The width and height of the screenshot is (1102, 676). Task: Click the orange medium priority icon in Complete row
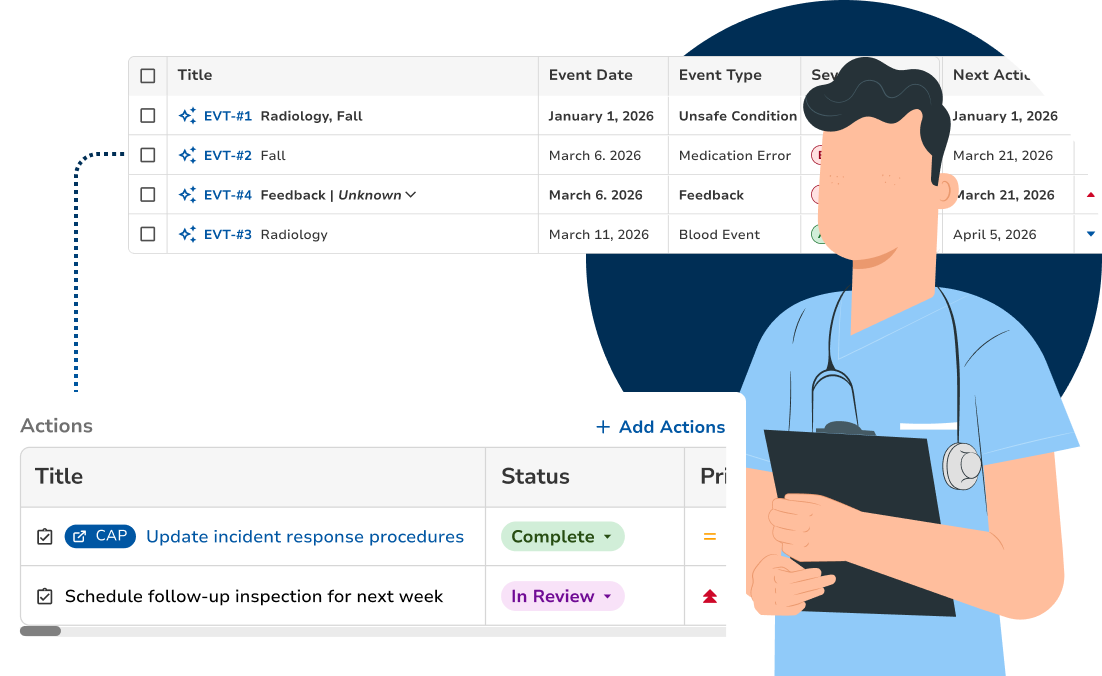click(710, 537)
